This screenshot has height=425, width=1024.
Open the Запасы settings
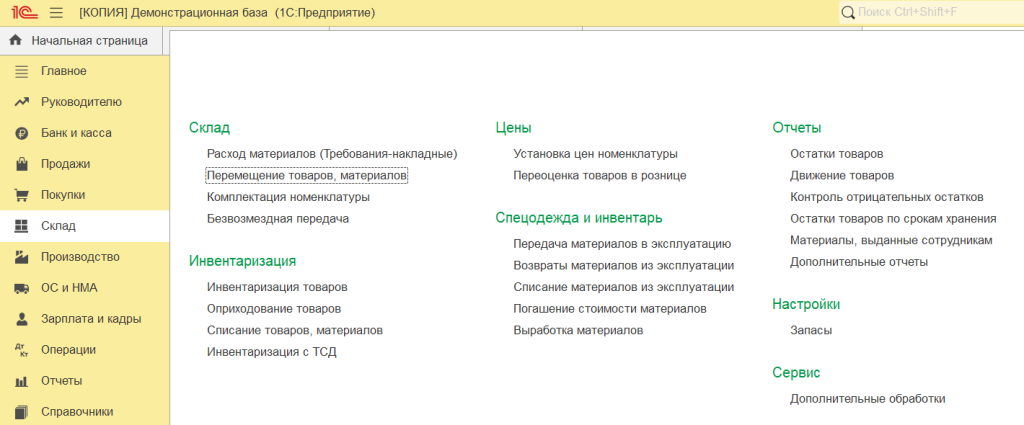point(811,330)
